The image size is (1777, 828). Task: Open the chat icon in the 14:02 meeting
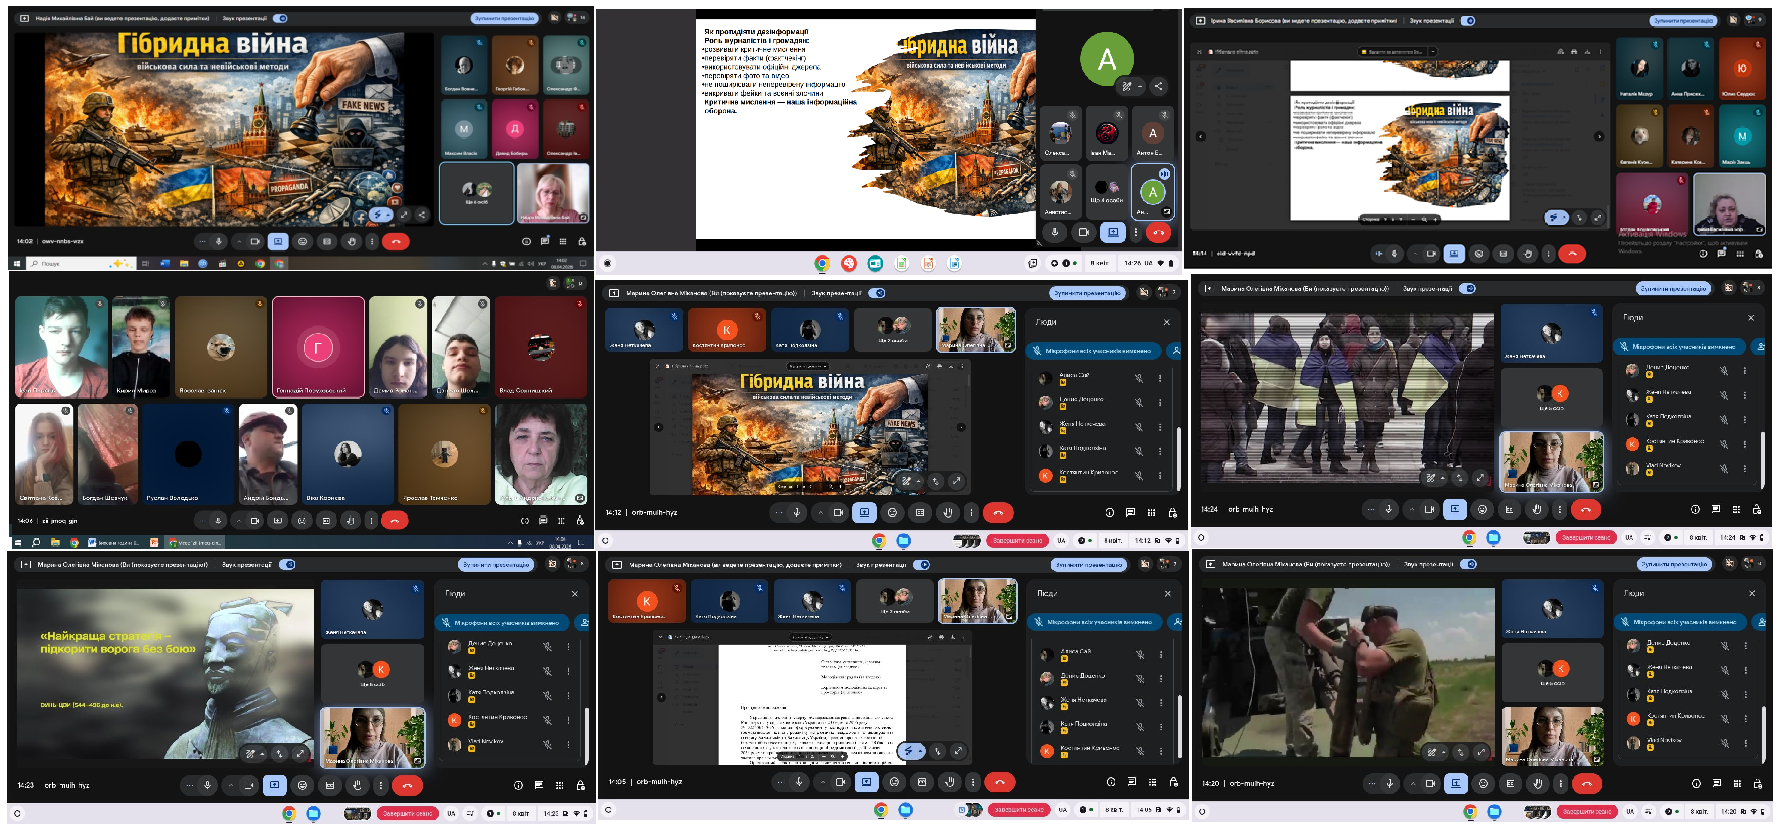544,241
